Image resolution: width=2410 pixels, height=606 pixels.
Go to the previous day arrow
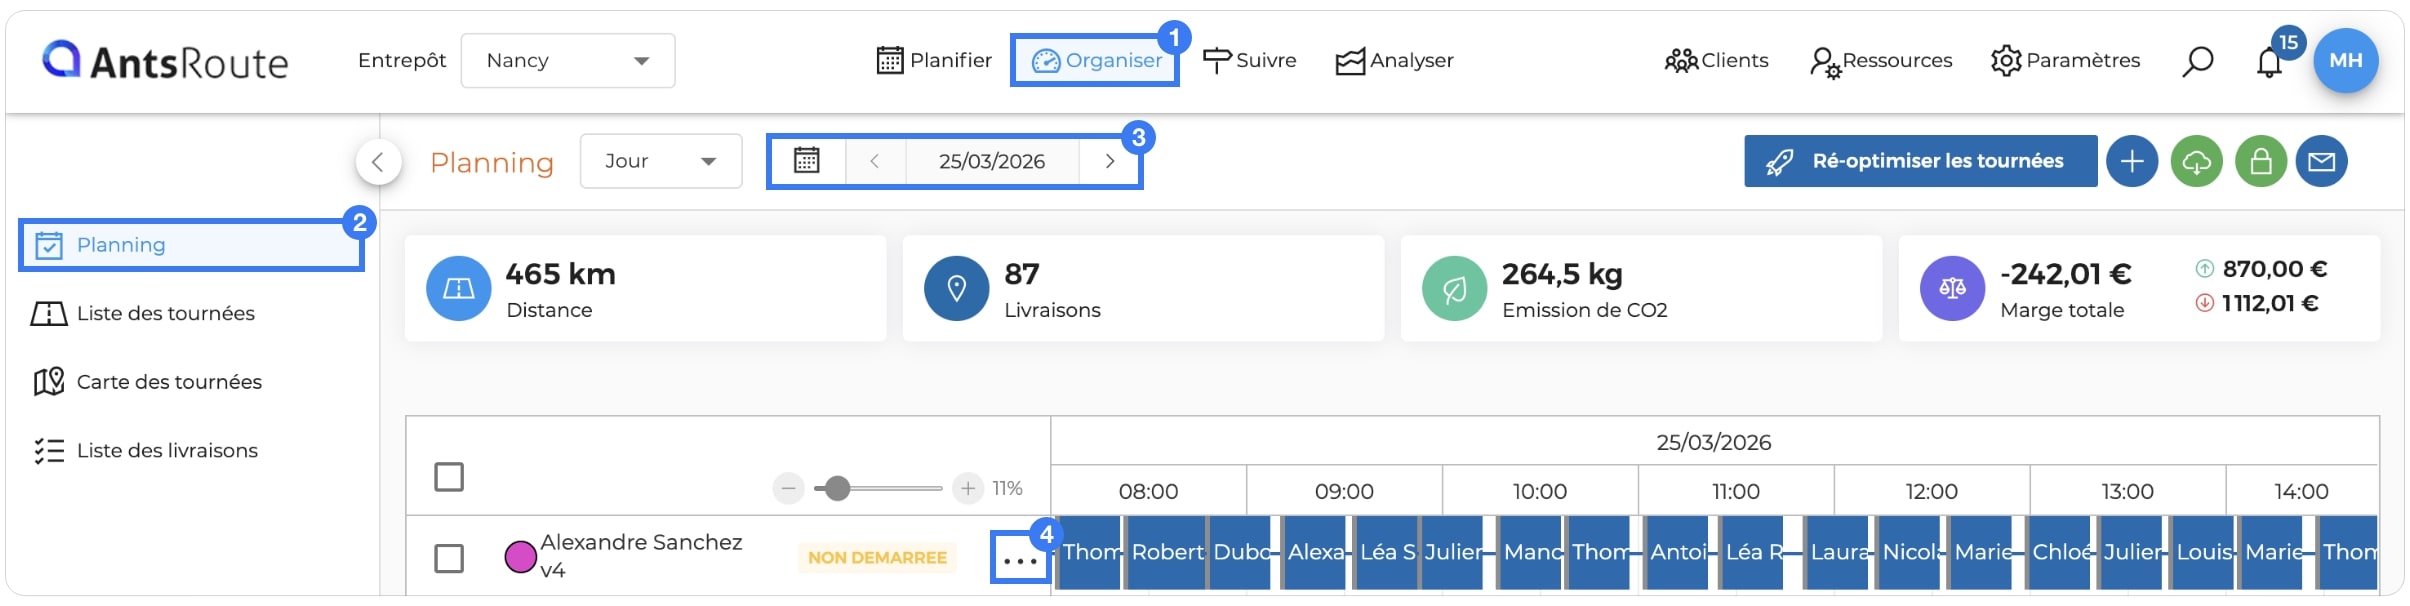pyautogui.click(x=875, y=161)
